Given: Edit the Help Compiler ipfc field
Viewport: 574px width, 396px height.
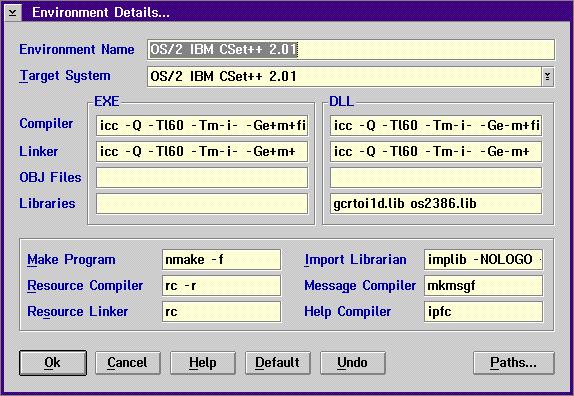Looking at the screenshot, I should tap(483, 311).
